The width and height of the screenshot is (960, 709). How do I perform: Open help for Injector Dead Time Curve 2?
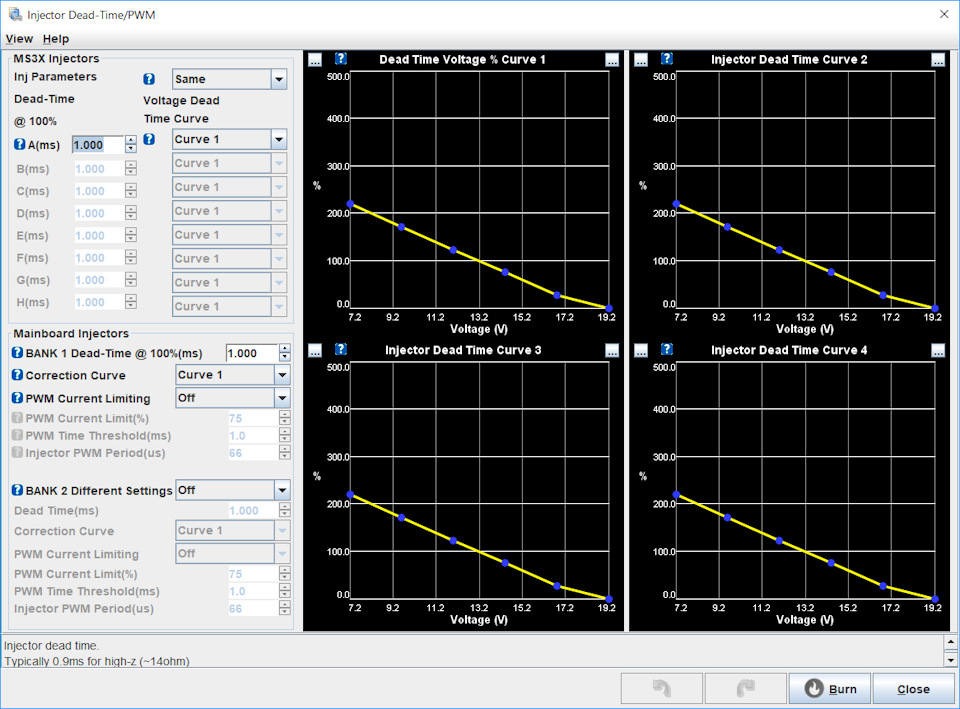667,59
